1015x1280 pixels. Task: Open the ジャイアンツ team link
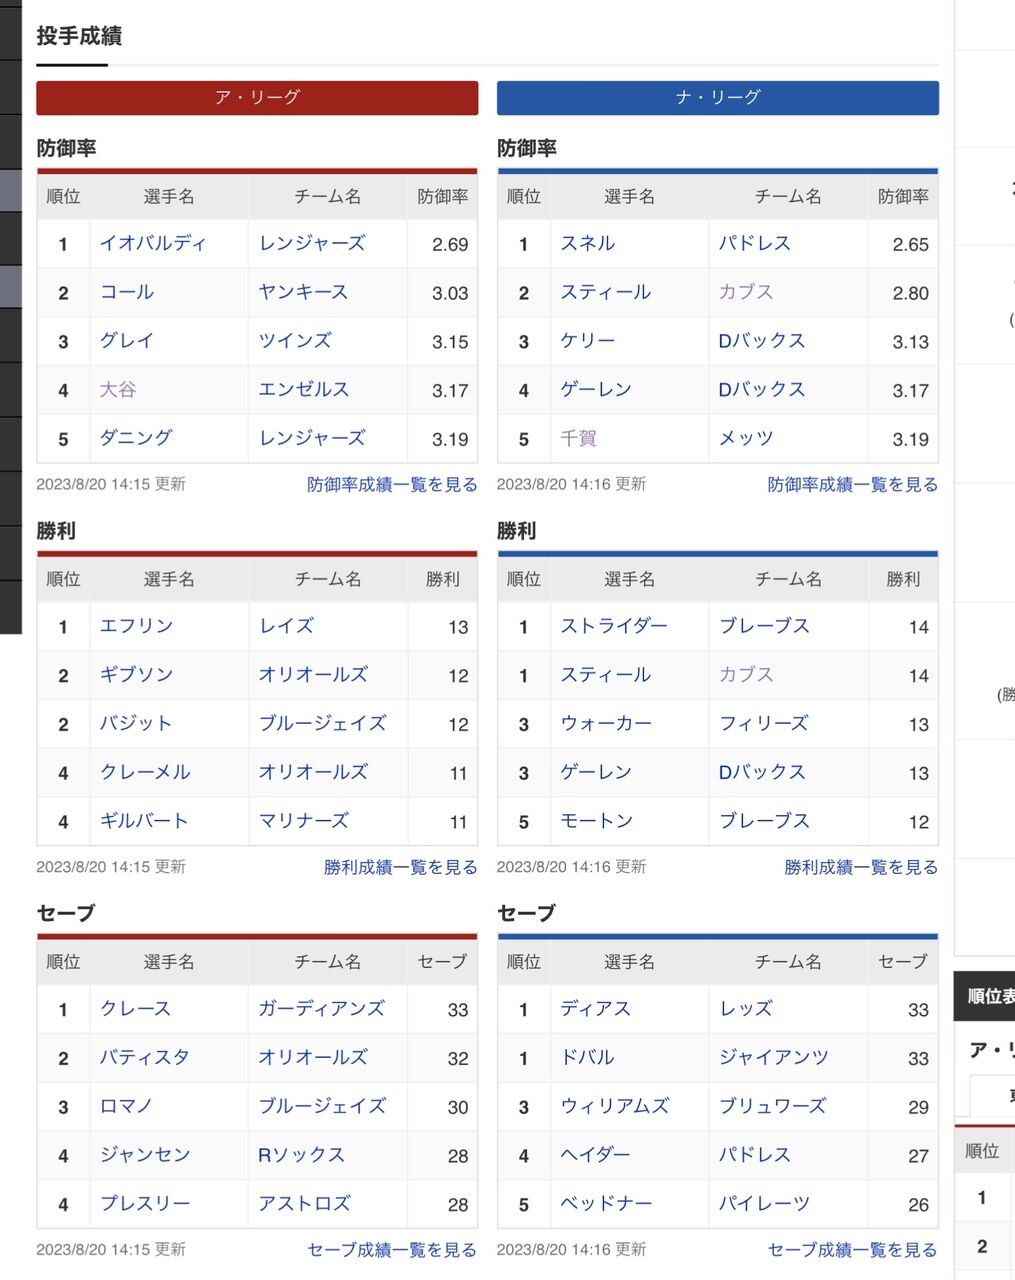click(x=773, y=1057)
